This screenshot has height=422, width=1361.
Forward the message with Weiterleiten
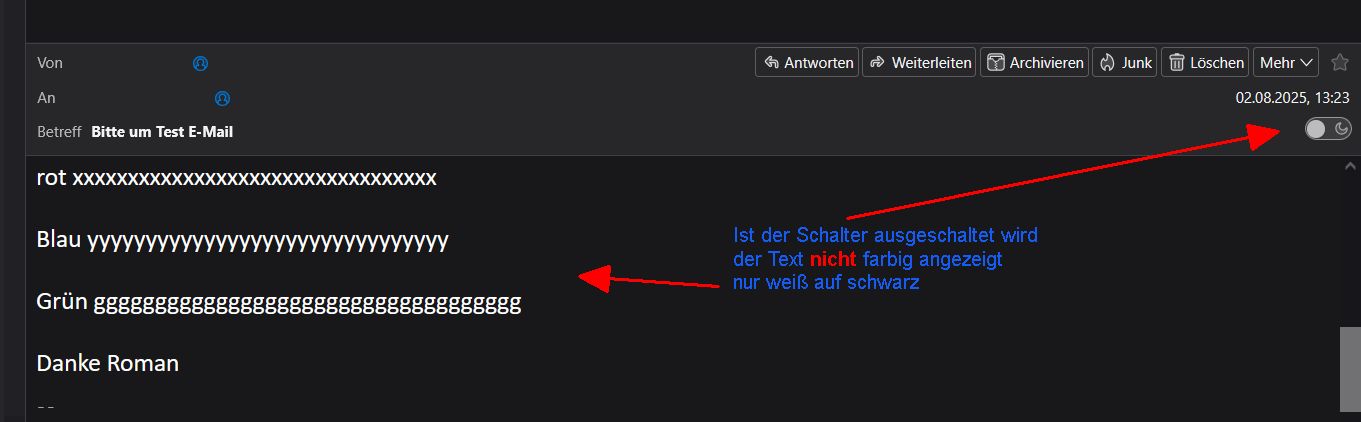pyautogui.click(x=920, y=62)
